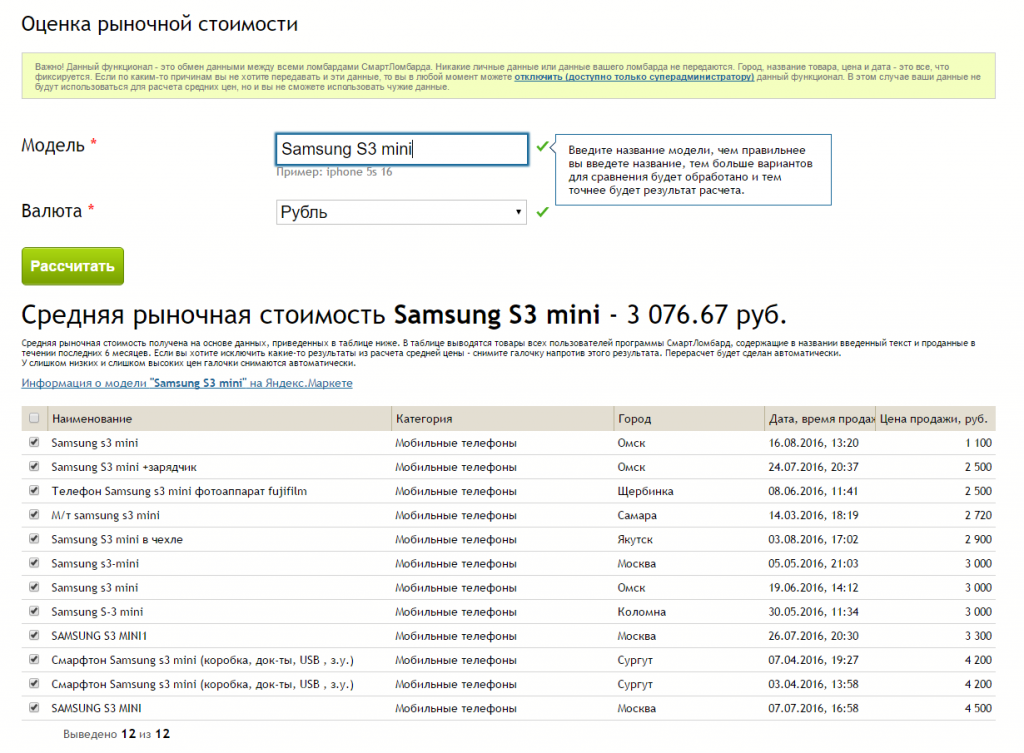Click the date cell 24.07.2016, 20:37
The height and width of the screenshot is (753, 1024).
coord(813,467)
